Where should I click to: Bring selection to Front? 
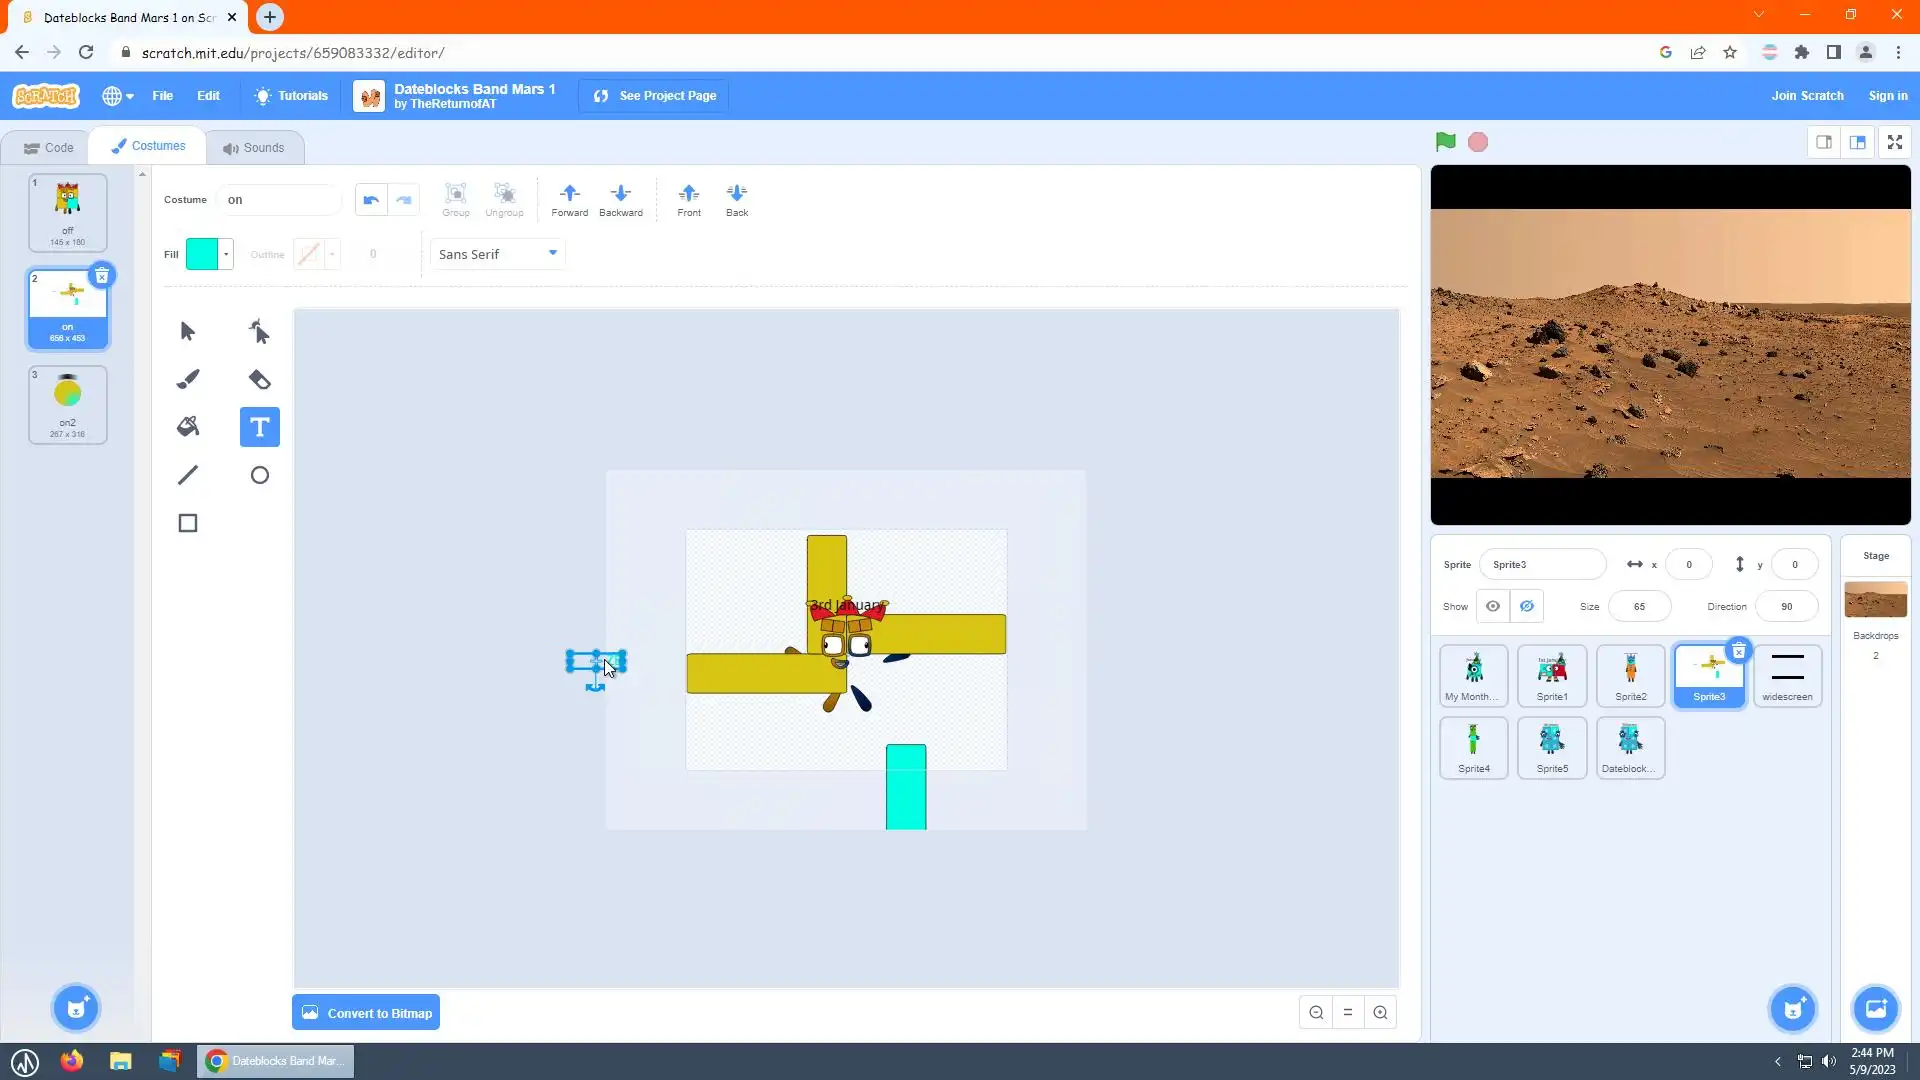coord(689,199)
